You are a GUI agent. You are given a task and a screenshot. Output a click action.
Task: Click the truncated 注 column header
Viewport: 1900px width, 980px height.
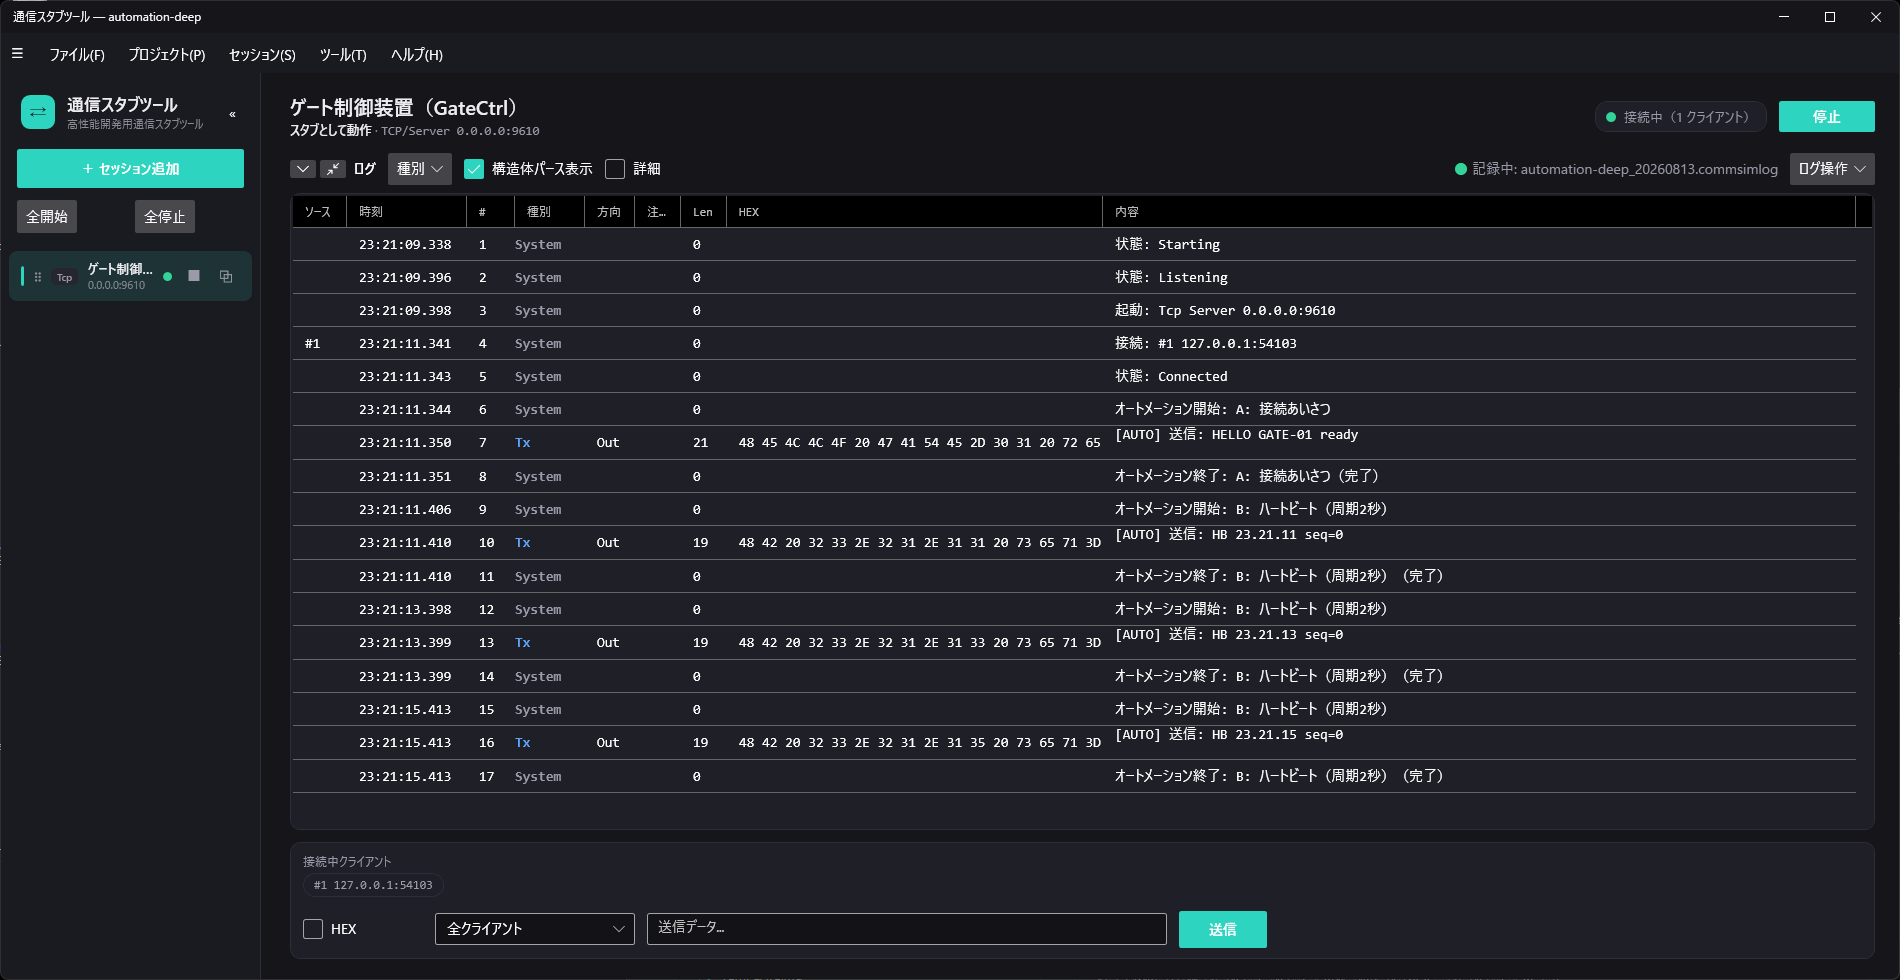pyautogui.click(x=657, y=212)
